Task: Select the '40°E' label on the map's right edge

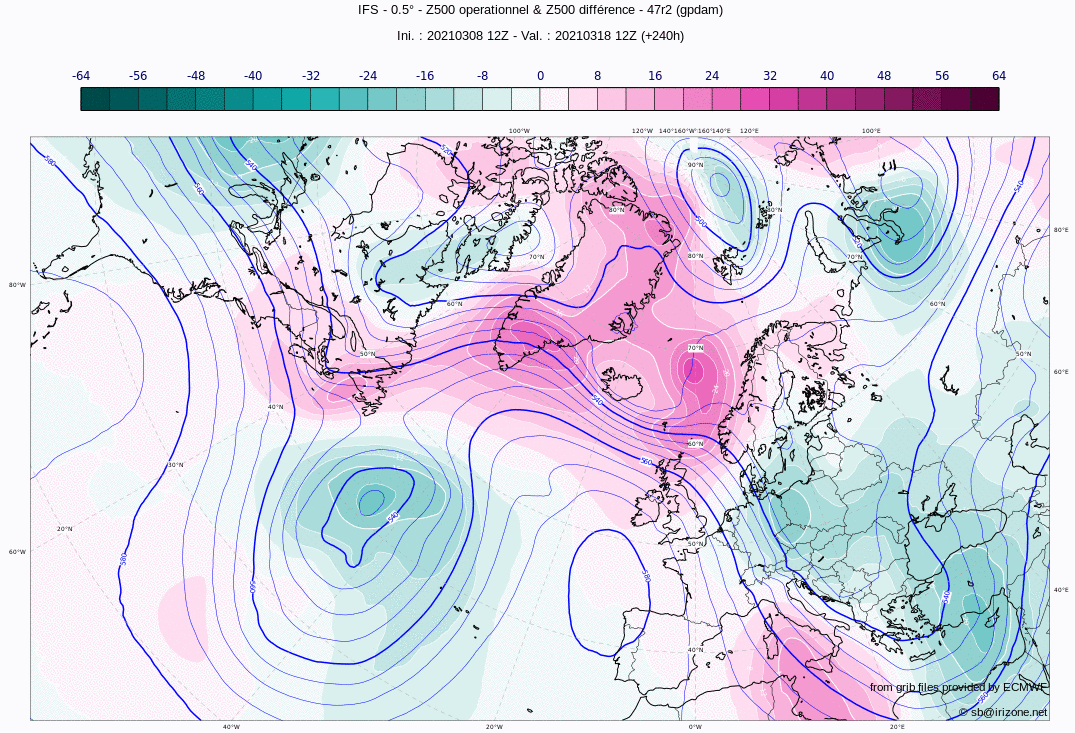Action: (1061, 589)
